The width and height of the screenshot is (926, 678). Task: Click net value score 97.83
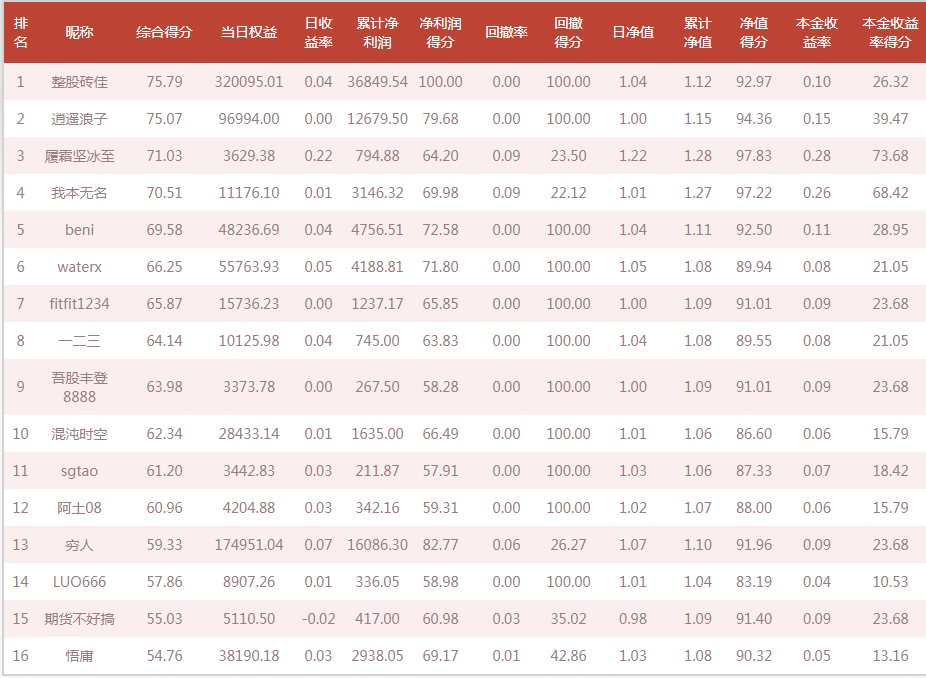(754, 156)
